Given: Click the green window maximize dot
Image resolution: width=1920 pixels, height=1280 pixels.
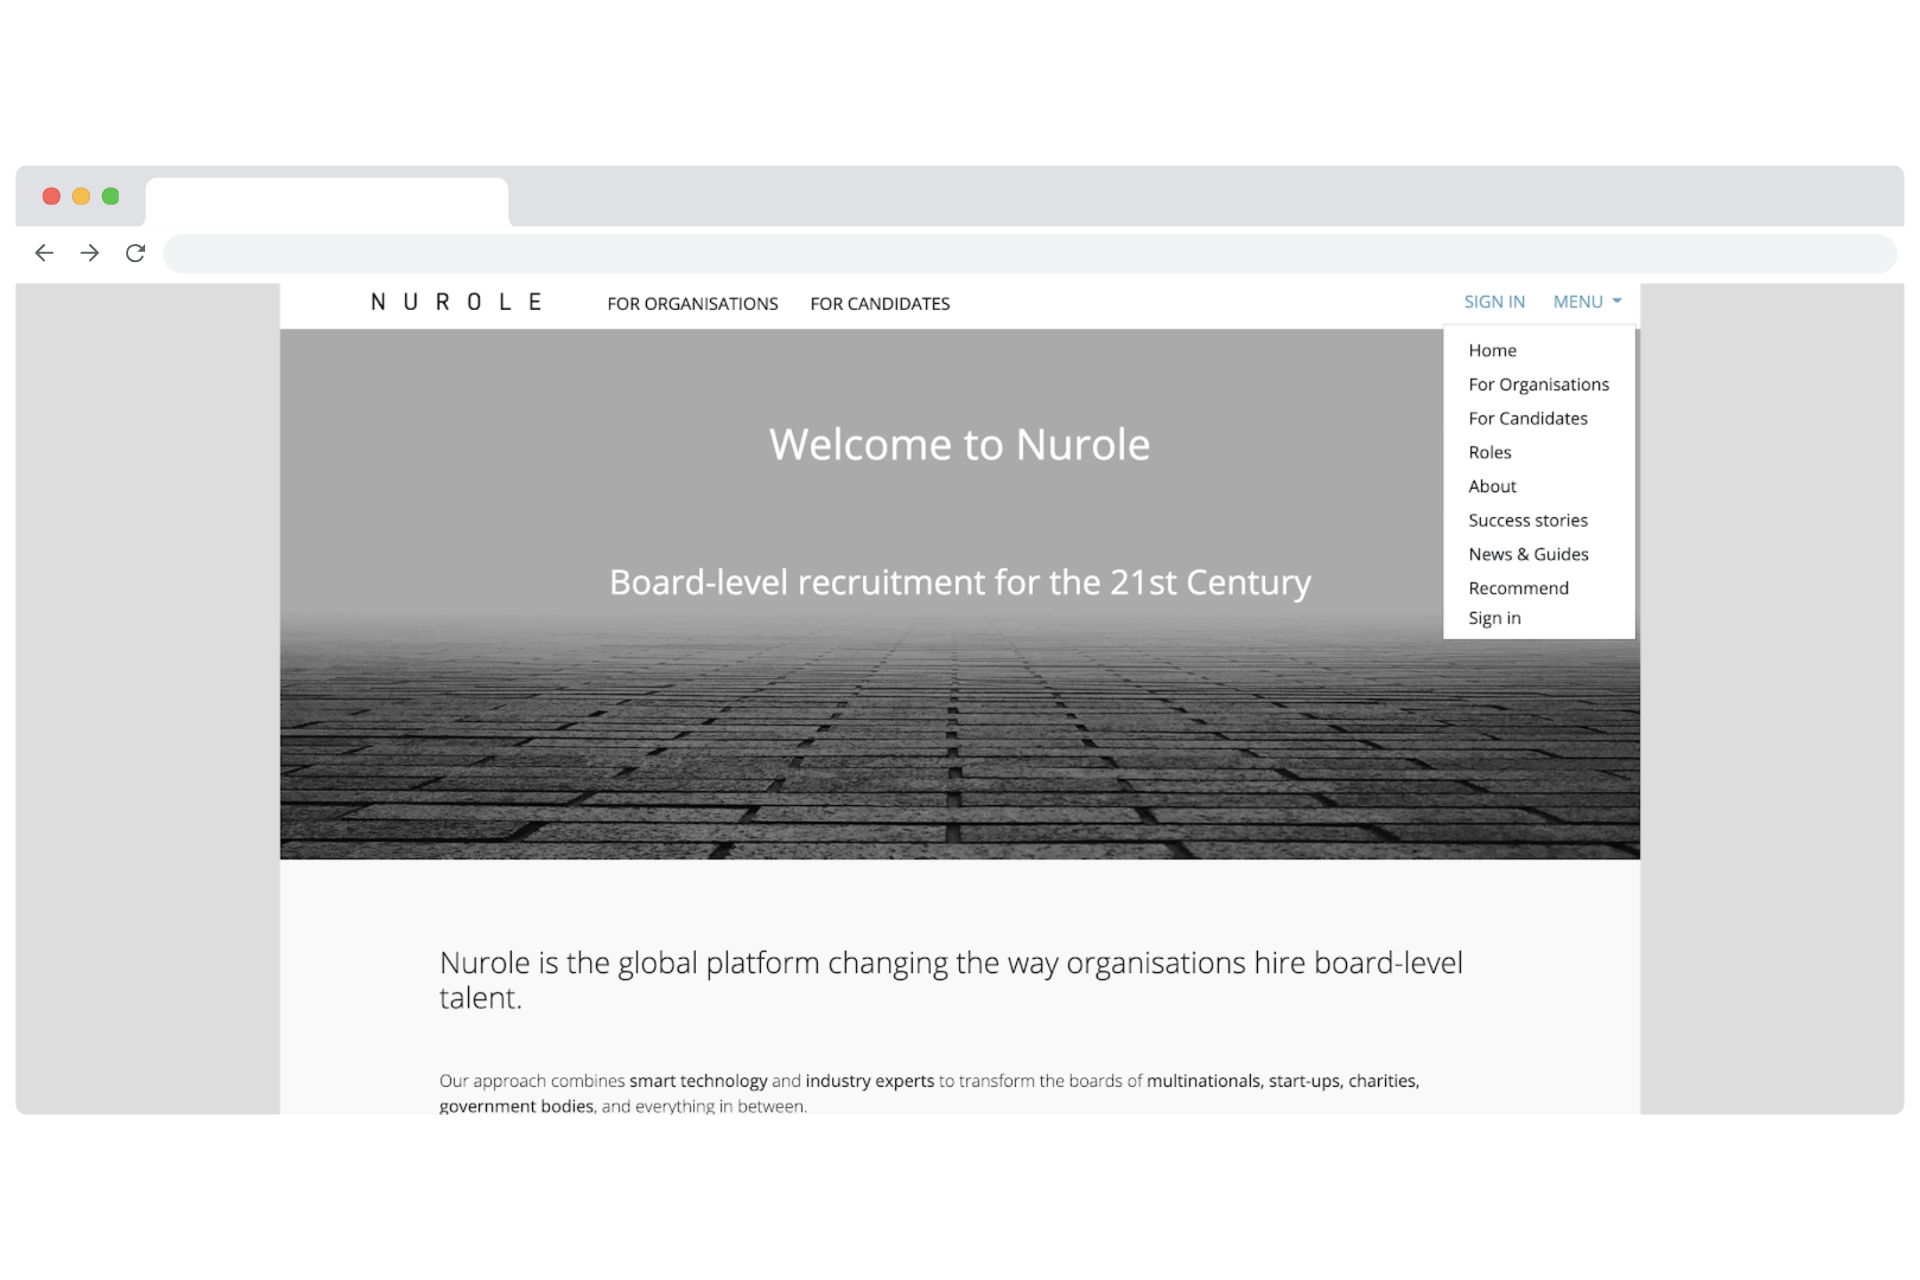Looking at the screenshot, I should [111, 196].
